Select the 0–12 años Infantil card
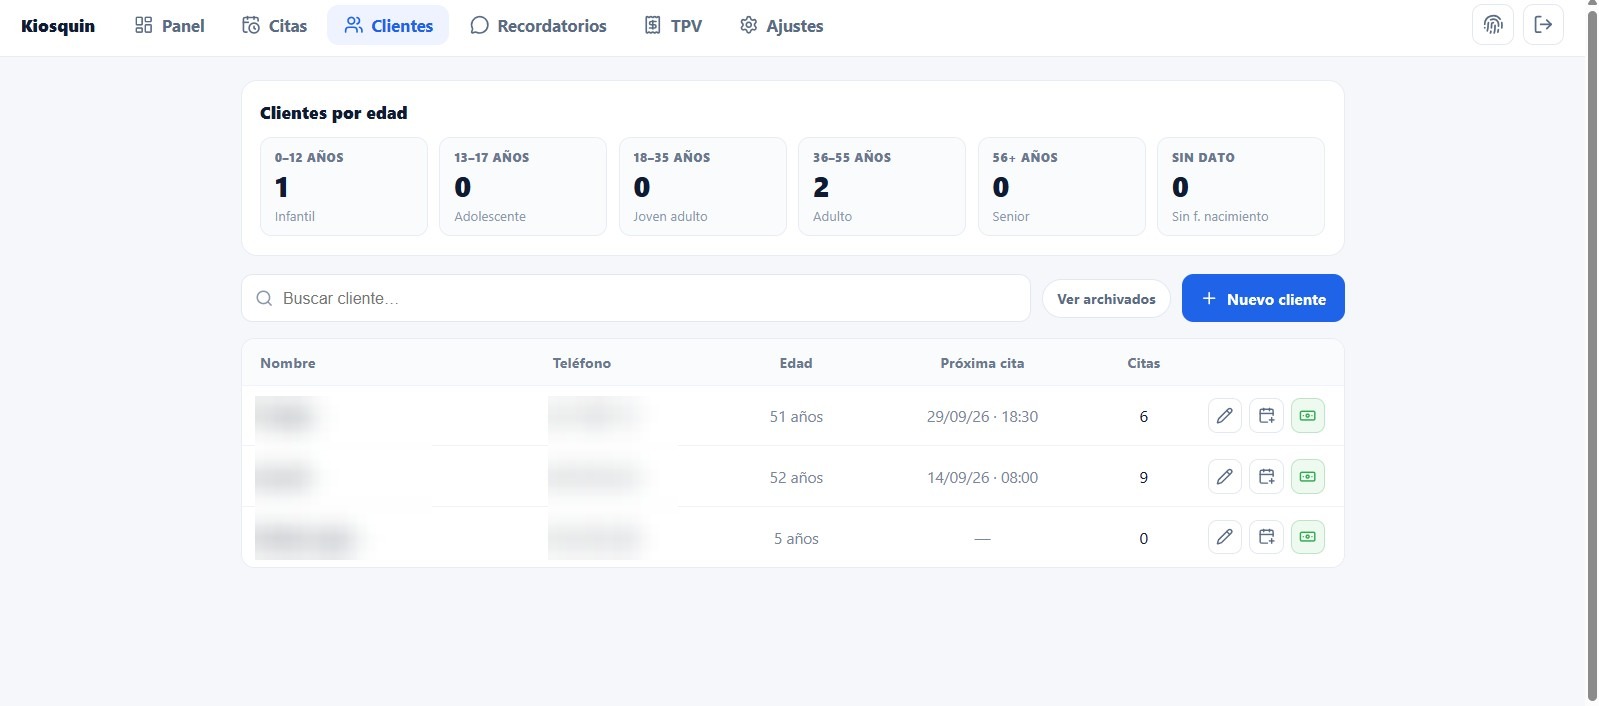 pyautogui.click(x=344, y=187)
